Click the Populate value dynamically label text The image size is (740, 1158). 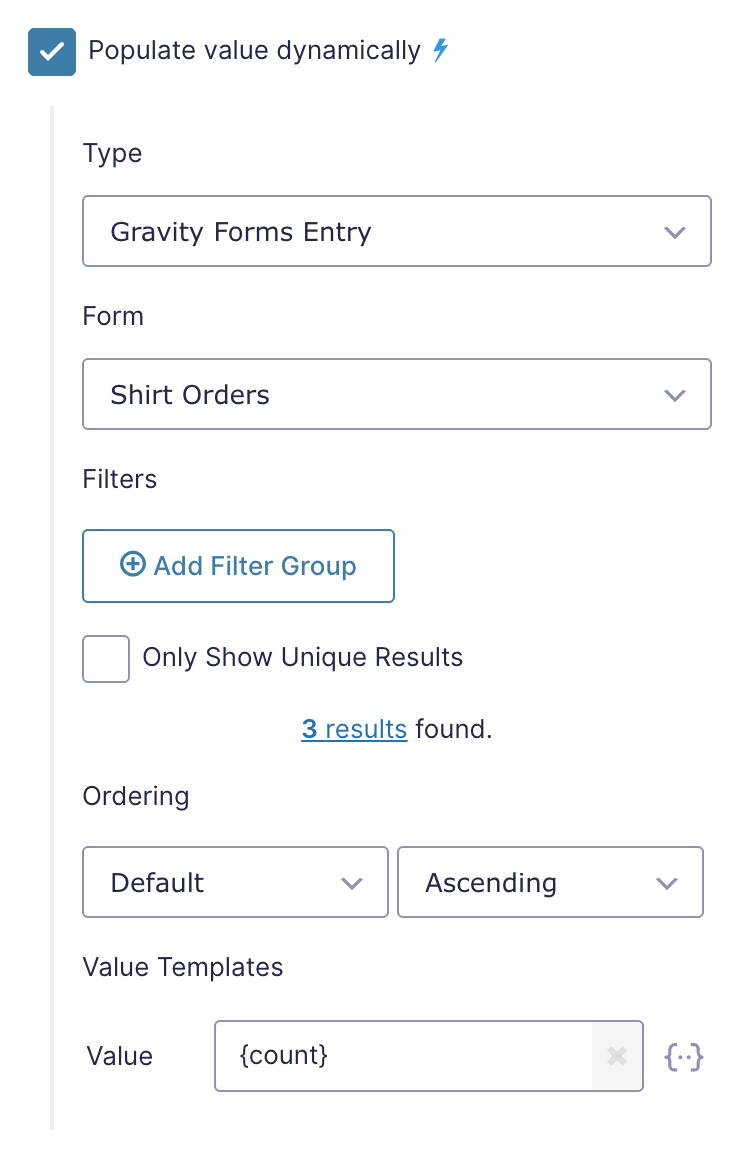point(254,51)
